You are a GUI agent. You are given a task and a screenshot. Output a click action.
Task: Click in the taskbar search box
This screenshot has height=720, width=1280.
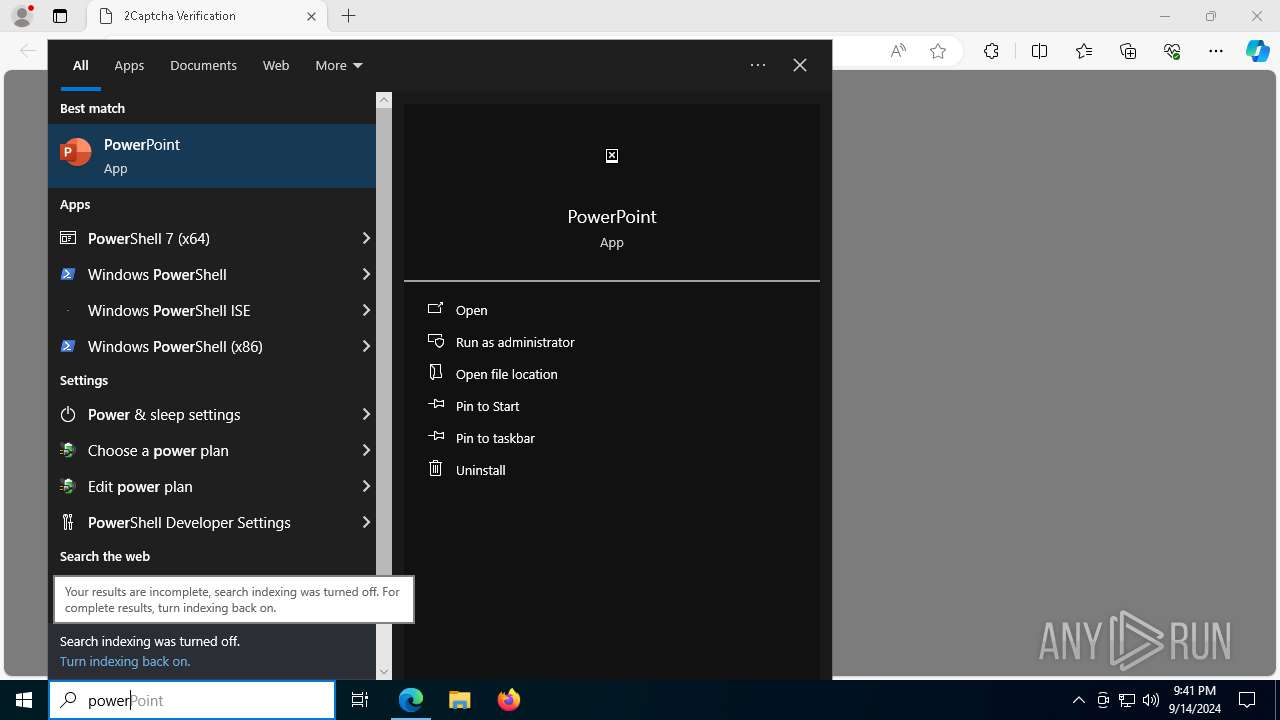[192, 700]
